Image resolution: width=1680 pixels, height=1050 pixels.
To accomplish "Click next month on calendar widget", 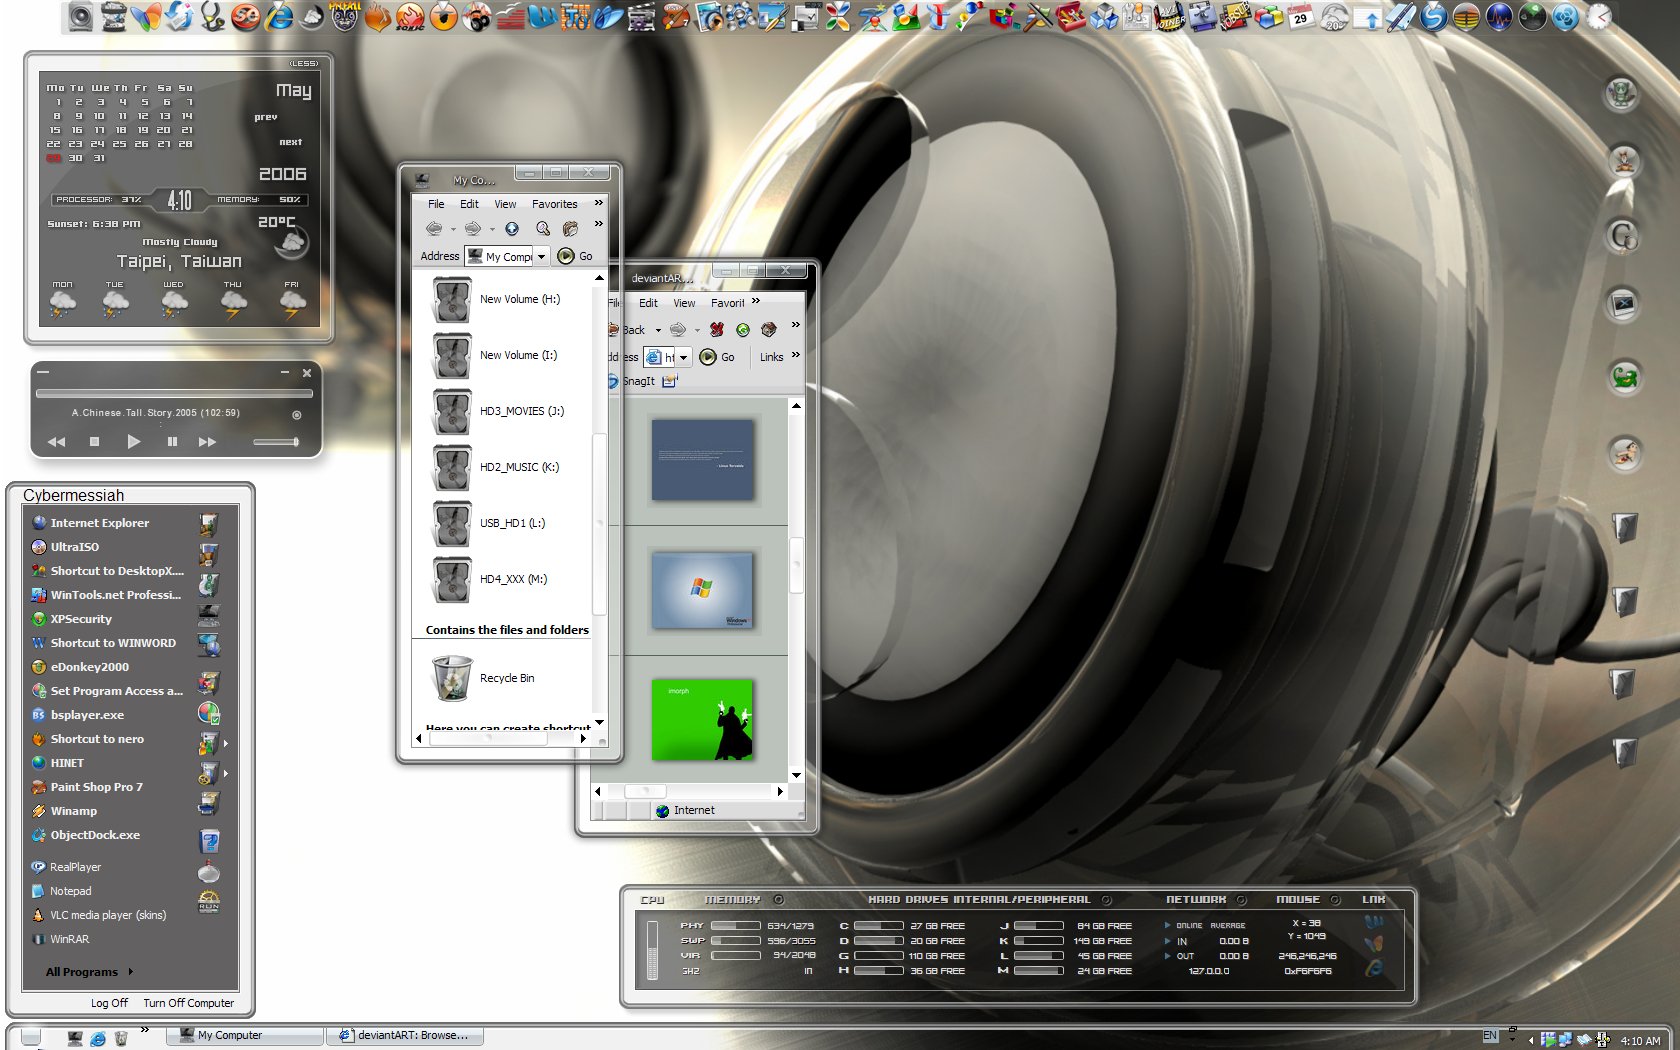I will click(290, 142).
